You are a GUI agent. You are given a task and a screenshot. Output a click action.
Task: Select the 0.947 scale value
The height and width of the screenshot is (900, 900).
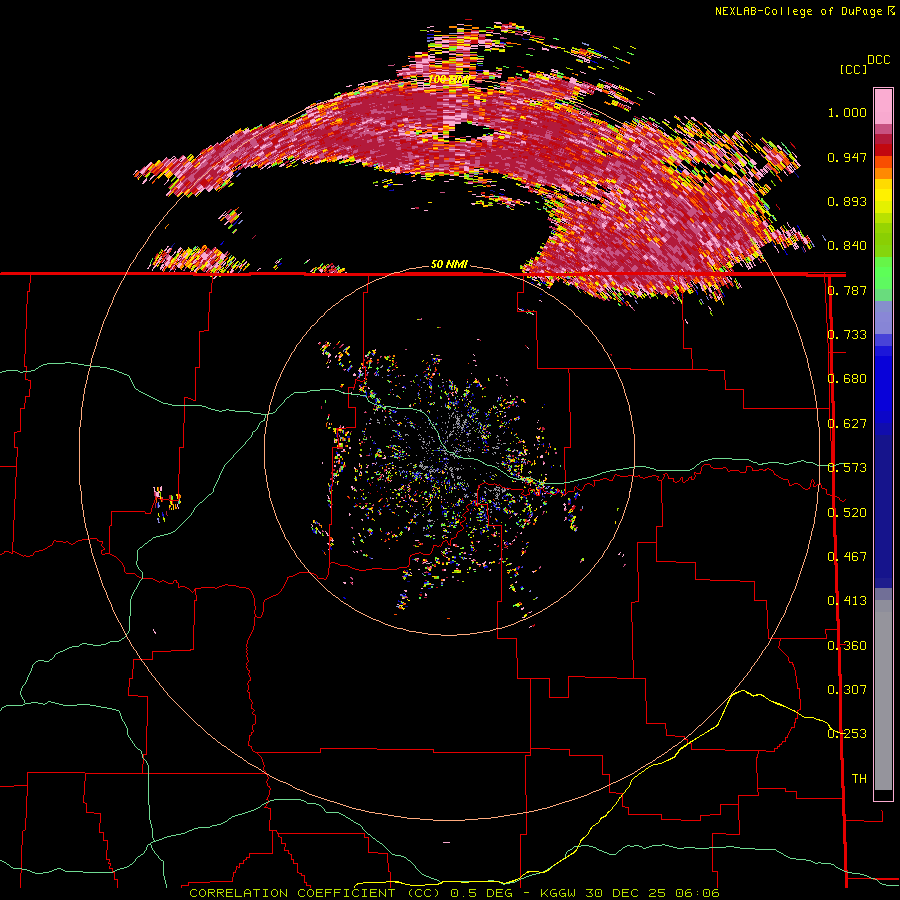click(847, 157)
